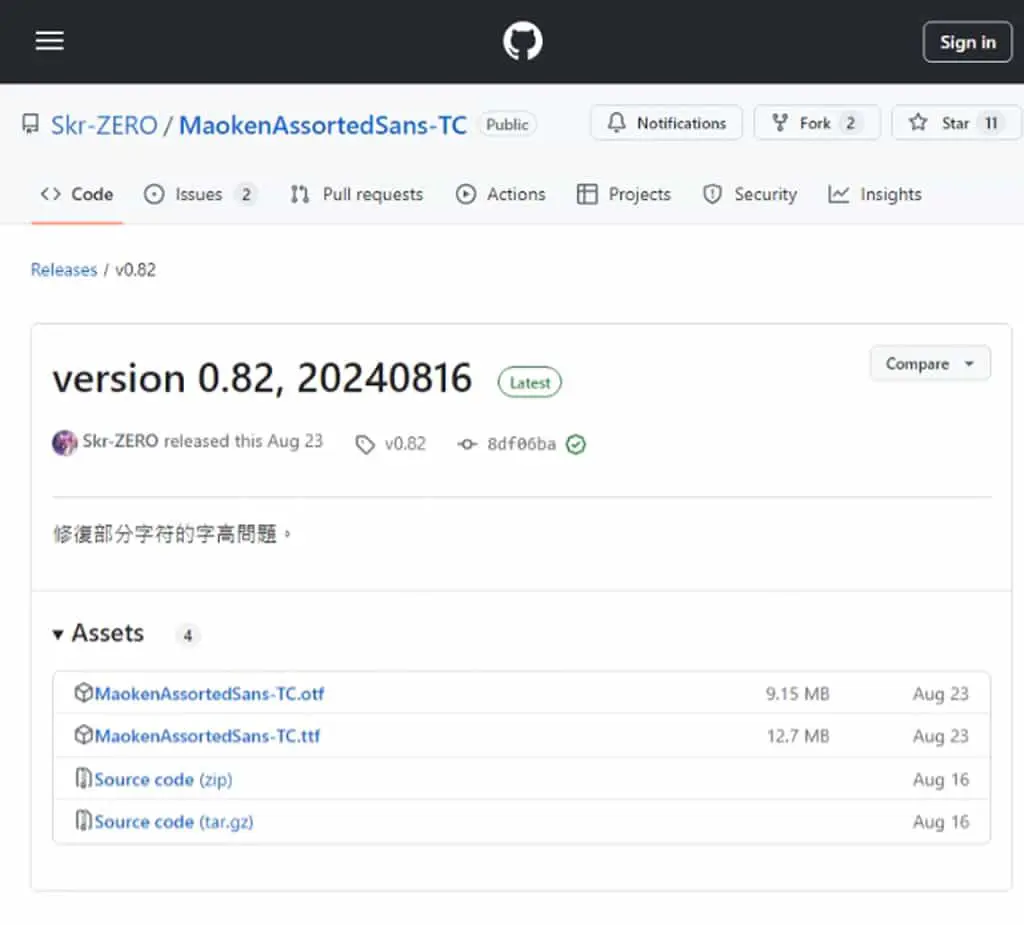Click the version 0.82, 20240816 title
The width and height of the screenshot is (1024, 925).
click(x=262, y=378)
